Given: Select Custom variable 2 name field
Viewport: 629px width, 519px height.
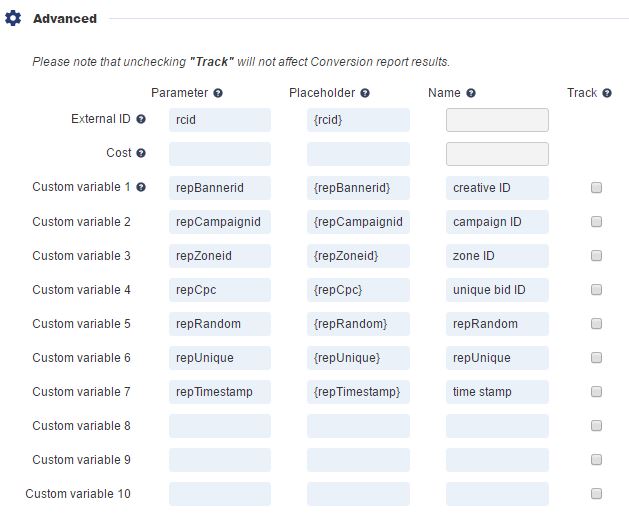Looking at the screenshot, I should [497, 222].
